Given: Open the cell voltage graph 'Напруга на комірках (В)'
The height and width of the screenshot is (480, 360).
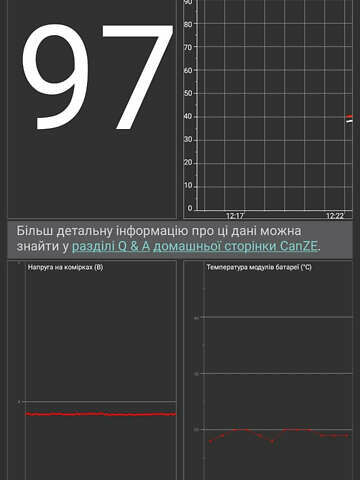Looking at the screenshot, I should [x=92, y=370].
